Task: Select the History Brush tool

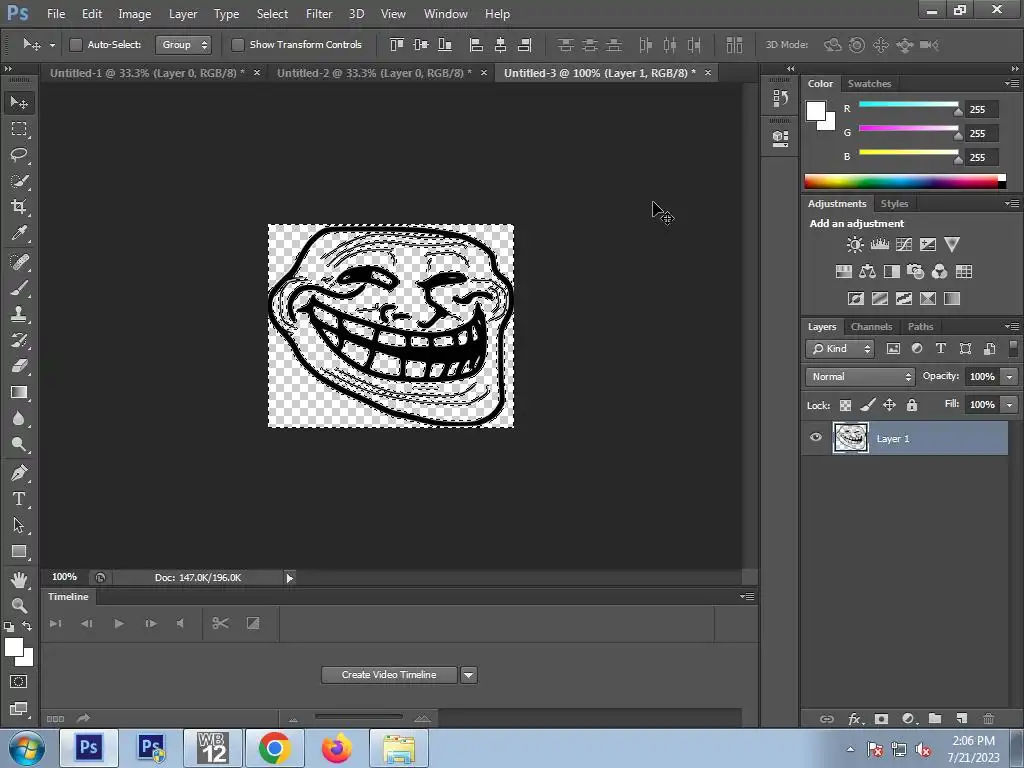Action: pyautogui.click(x=19, y=340)
